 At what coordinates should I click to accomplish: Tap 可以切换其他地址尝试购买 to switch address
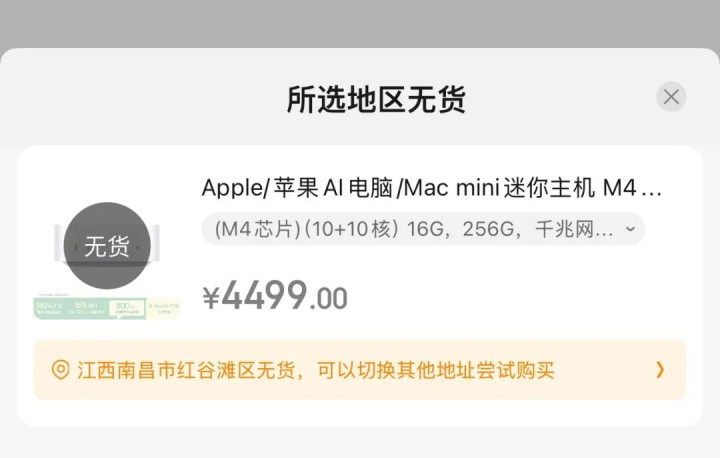tap(436, 370)
